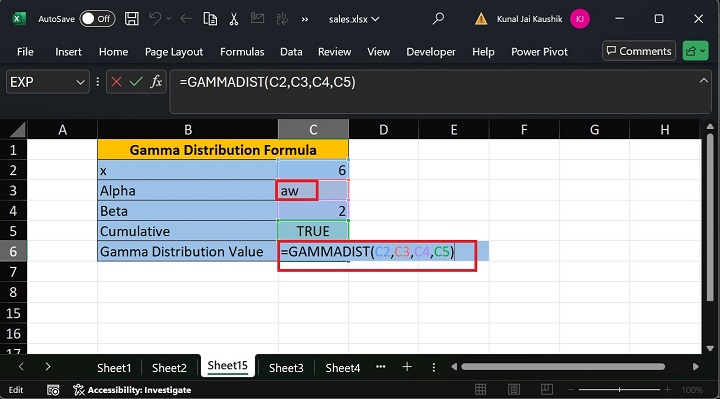Expand the quick access overflow chevrons
The width and height of the screenshot is (720, 399).
pyautogui.click(x=305, y=19)
